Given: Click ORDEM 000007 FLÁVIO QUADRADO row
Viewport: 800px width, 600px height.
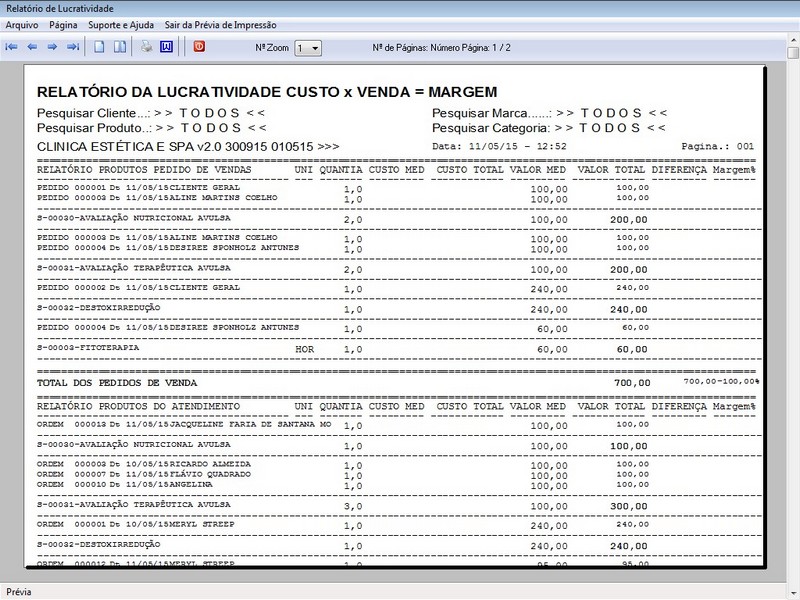Looking at the screenshot, I should [343, 474].
